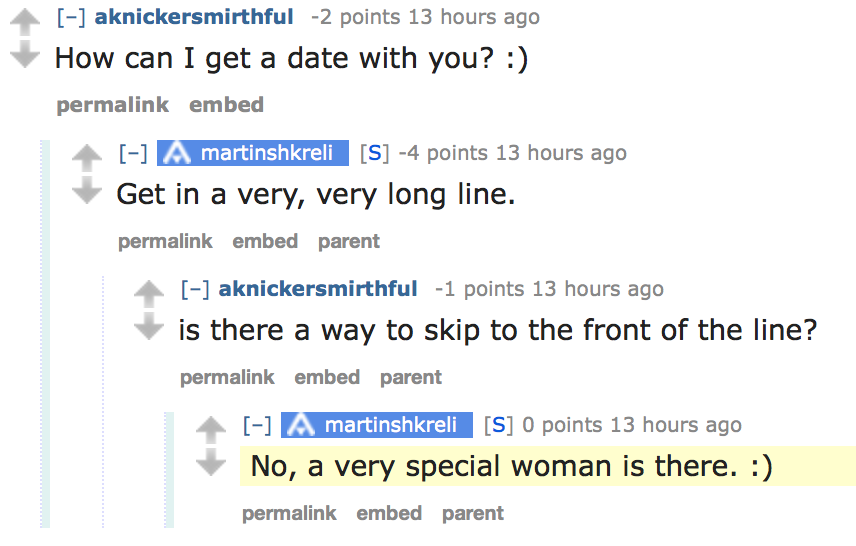The width and height of the screenshot is (856, 546).
Task: Upvote "Get in a very, very long line" reply
Action: pos(87,157)
